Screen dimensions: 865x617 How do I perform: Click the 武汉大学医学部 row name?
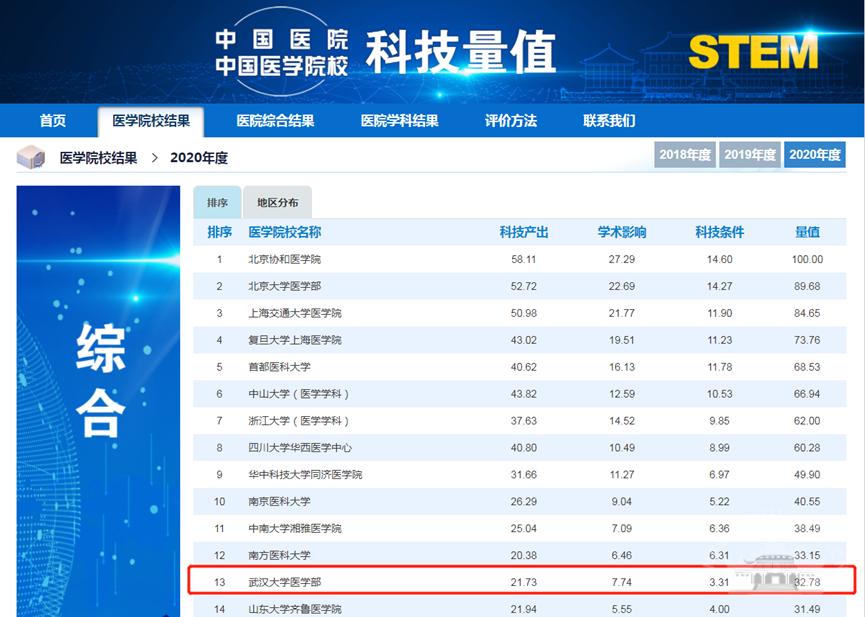click(x=284, y=582)
